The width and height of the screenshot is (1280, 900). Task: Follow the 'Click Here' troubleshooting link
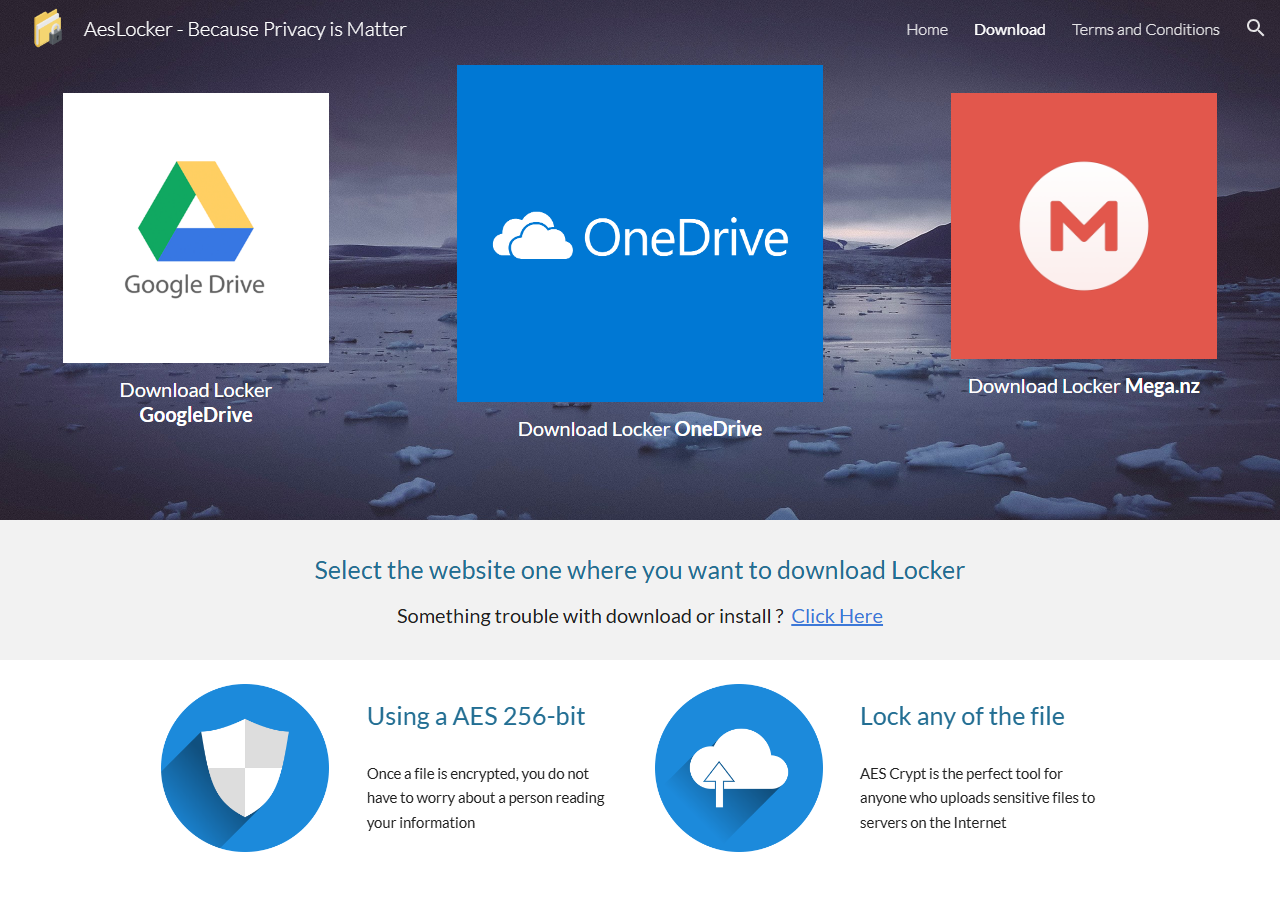(837, 616)
